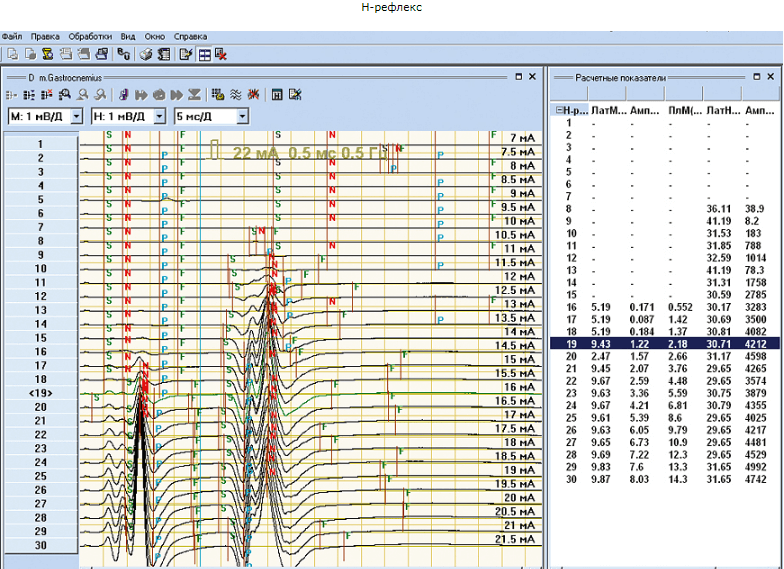
Task: Toggle the grid table view button
Action: [x=204, y=54]
